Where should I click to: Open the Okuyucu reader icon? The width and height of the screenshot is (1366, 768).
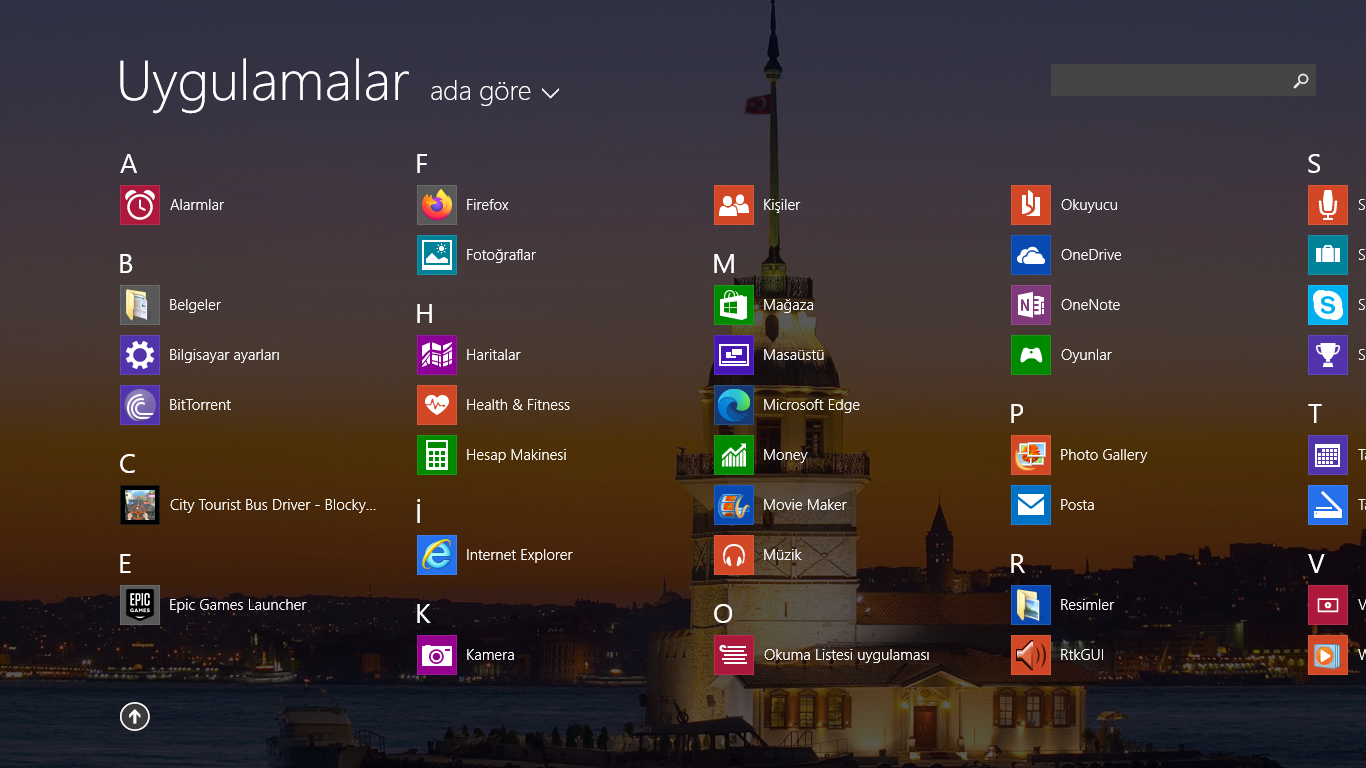(x=1031, y=205)
